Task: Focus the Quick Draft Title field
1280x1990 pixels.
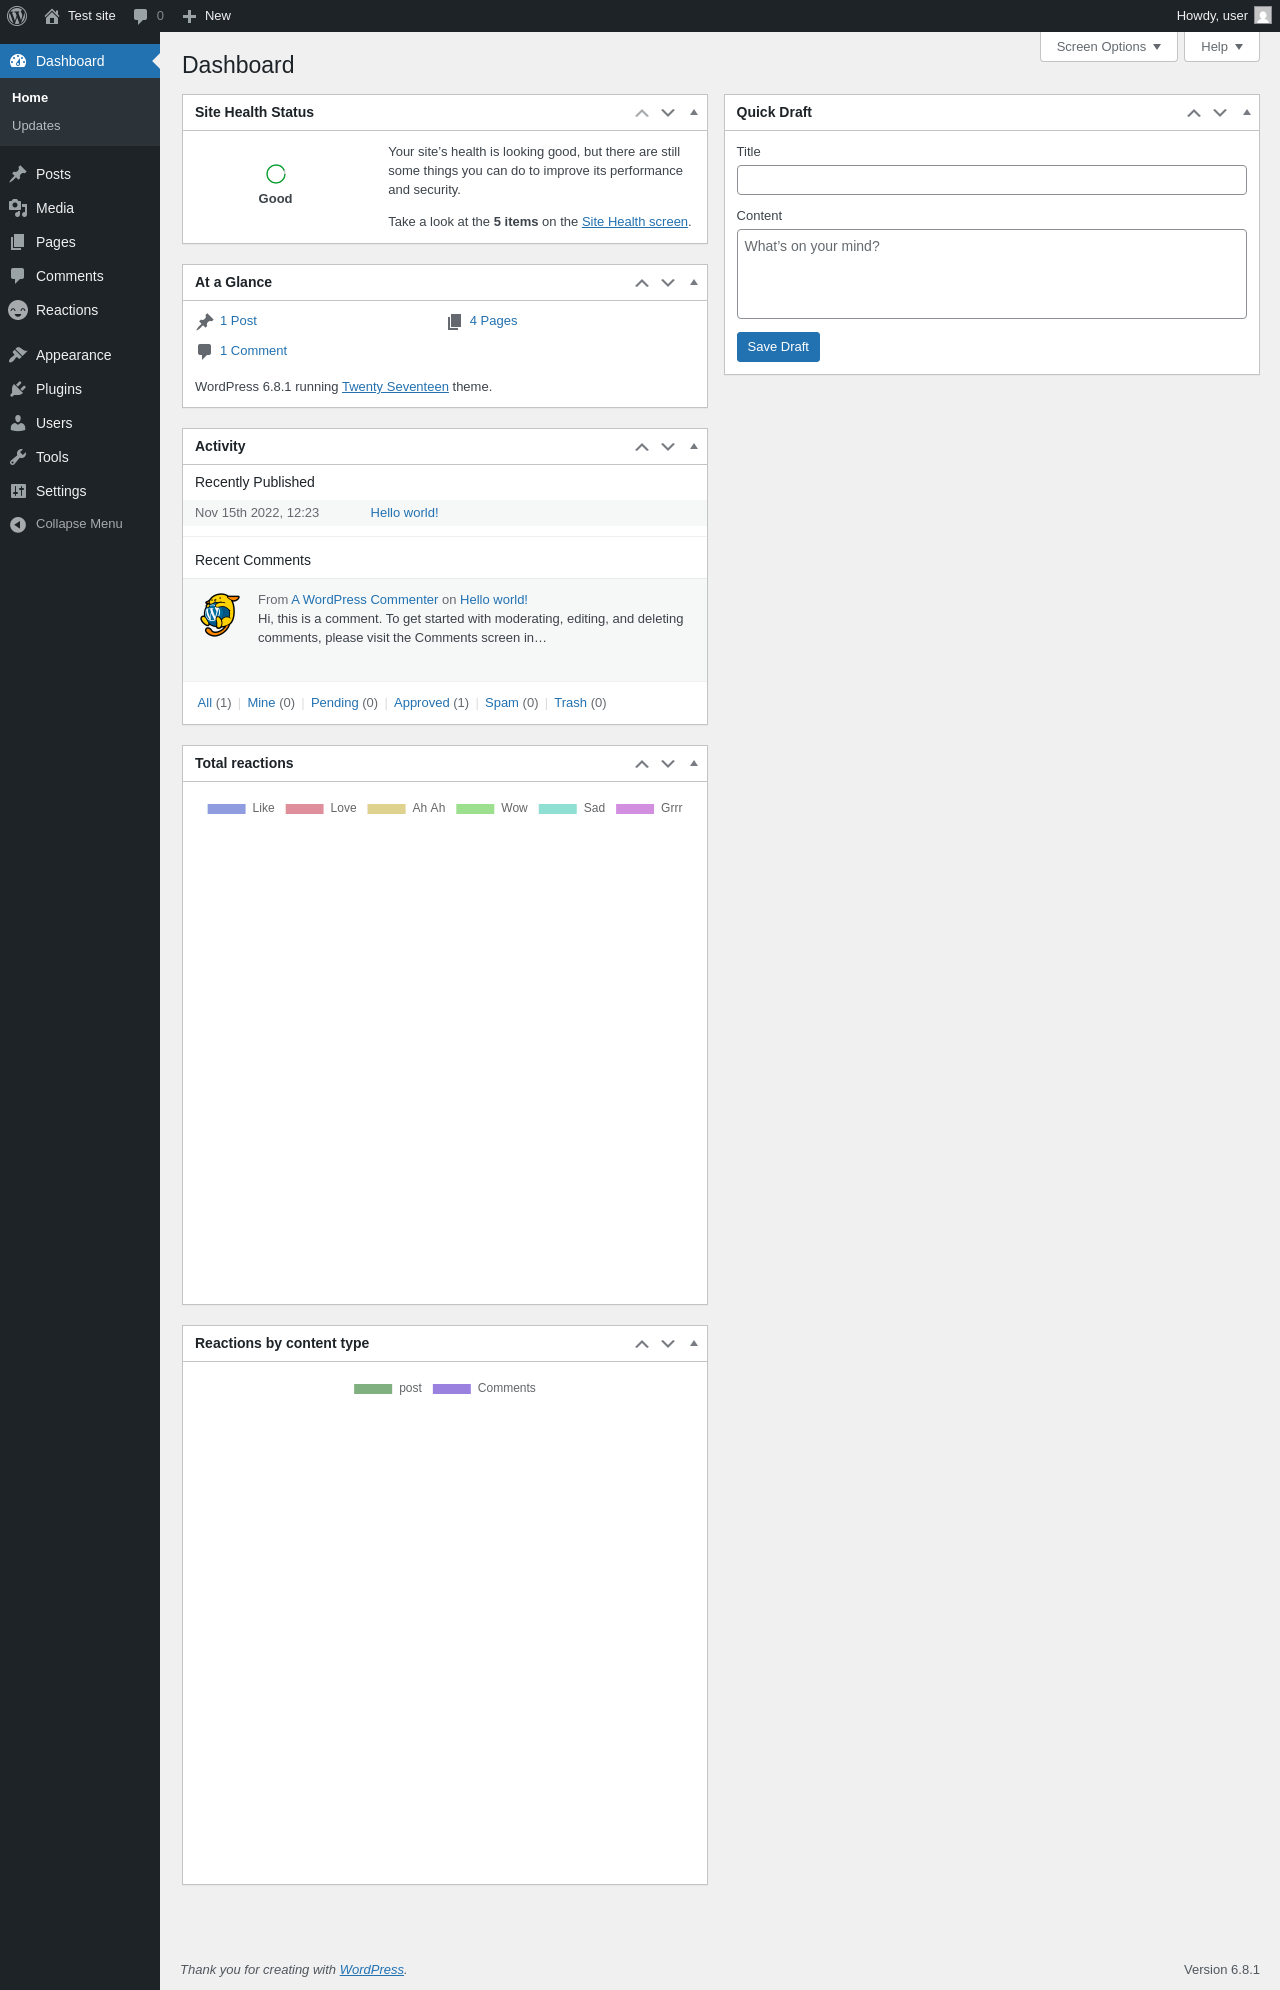Action: pos(992,180)
